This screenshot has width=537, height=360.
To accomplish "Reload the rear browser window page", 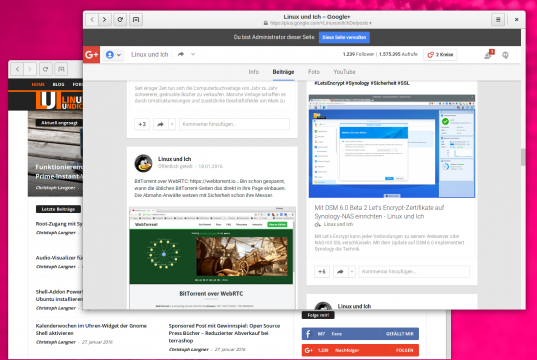I will [x=45, y=69].
